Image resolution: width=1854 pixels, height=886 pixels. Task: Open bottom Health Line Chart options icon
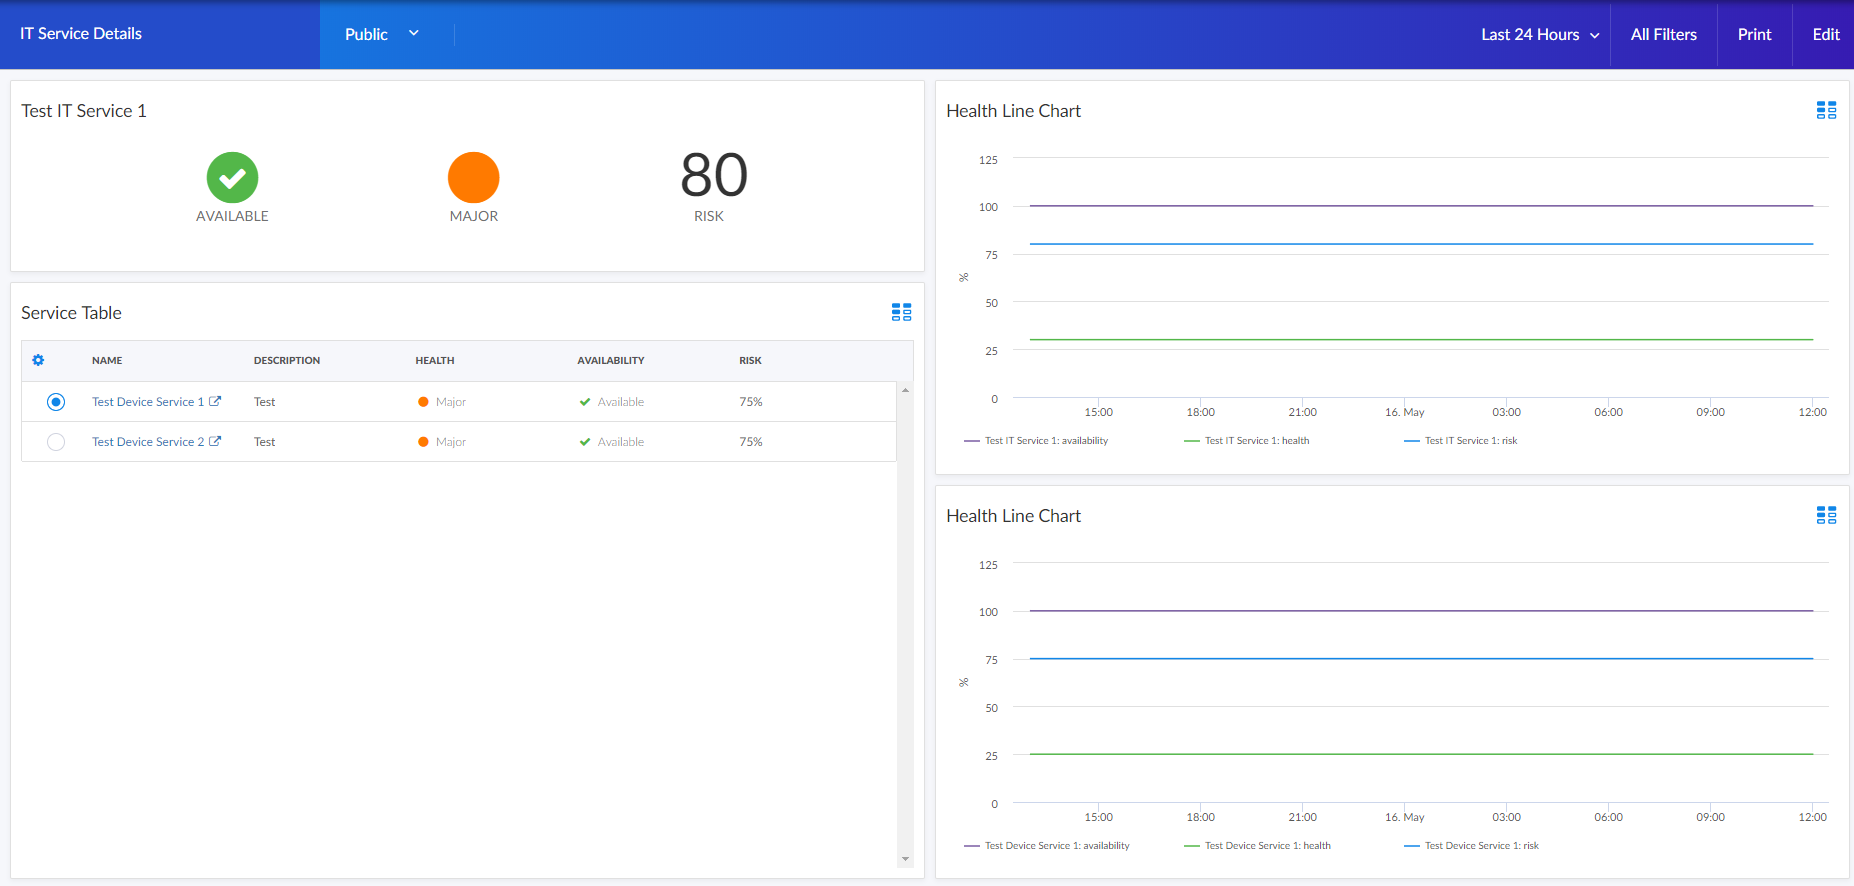[1826, 515]
